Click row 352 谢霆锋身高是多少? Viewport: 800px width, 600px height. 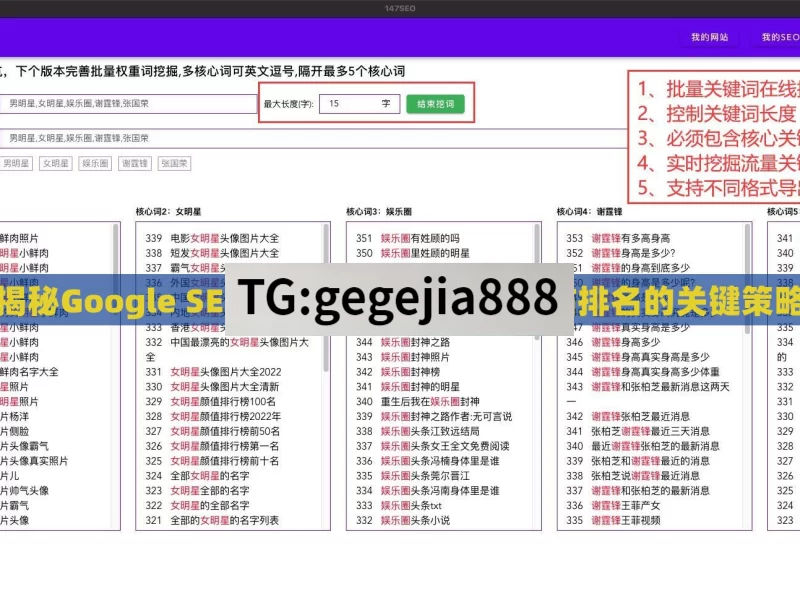point(621,253)
